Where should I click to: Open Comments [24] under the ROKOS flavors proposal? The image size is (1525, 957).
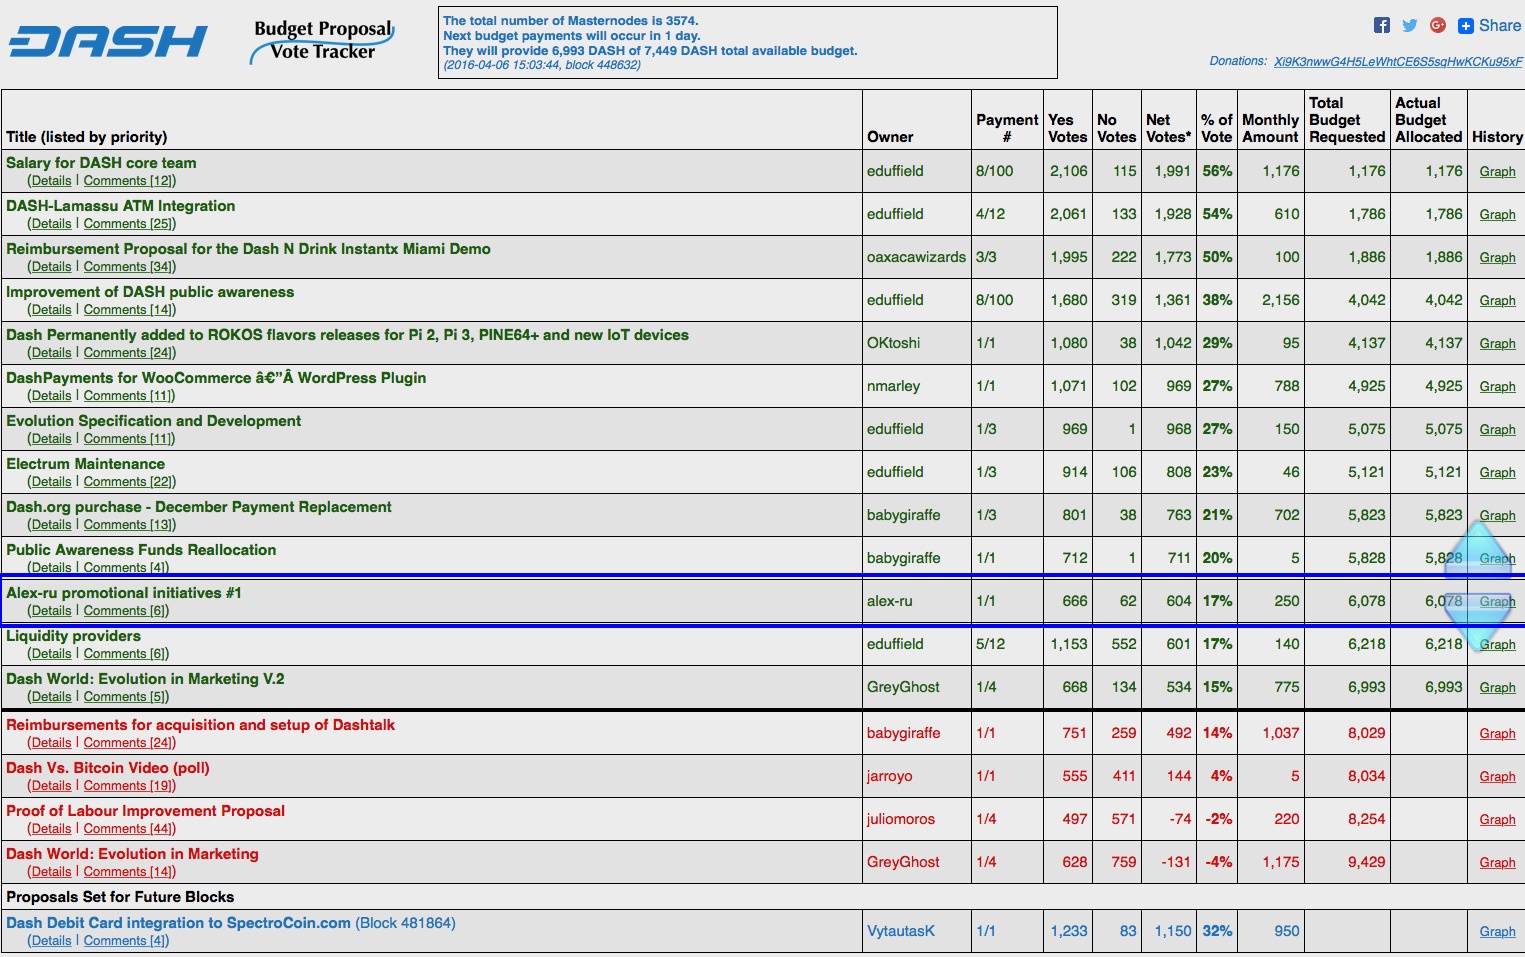tap(128, 353)
